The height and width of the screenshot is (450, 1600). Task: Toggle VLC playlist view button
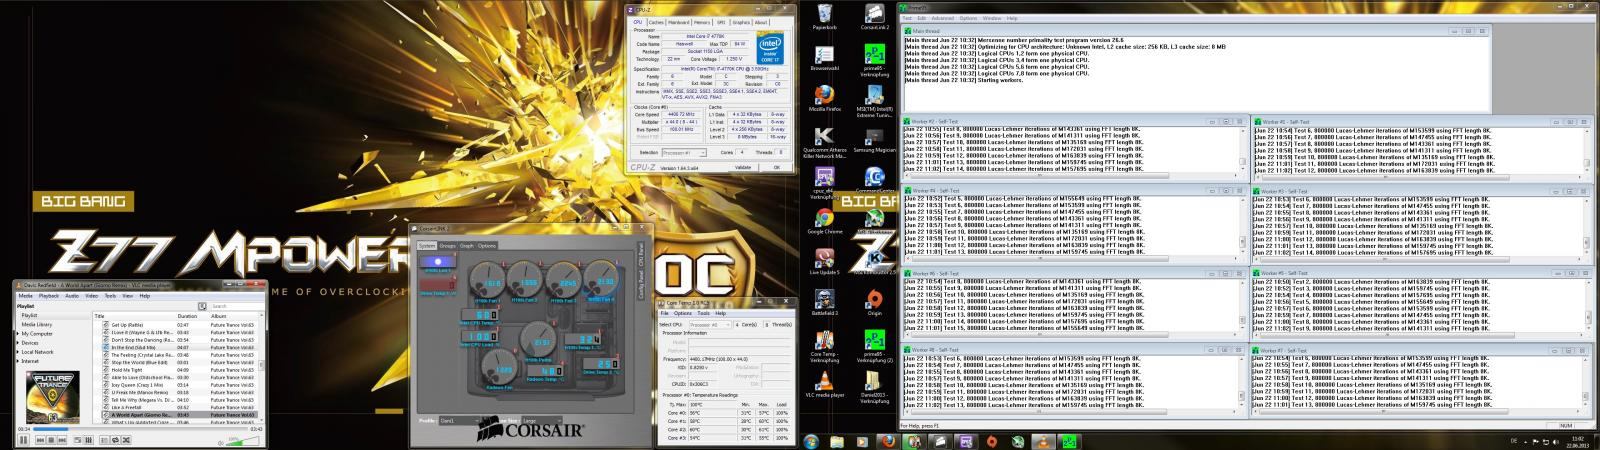(x=104, y=440)
